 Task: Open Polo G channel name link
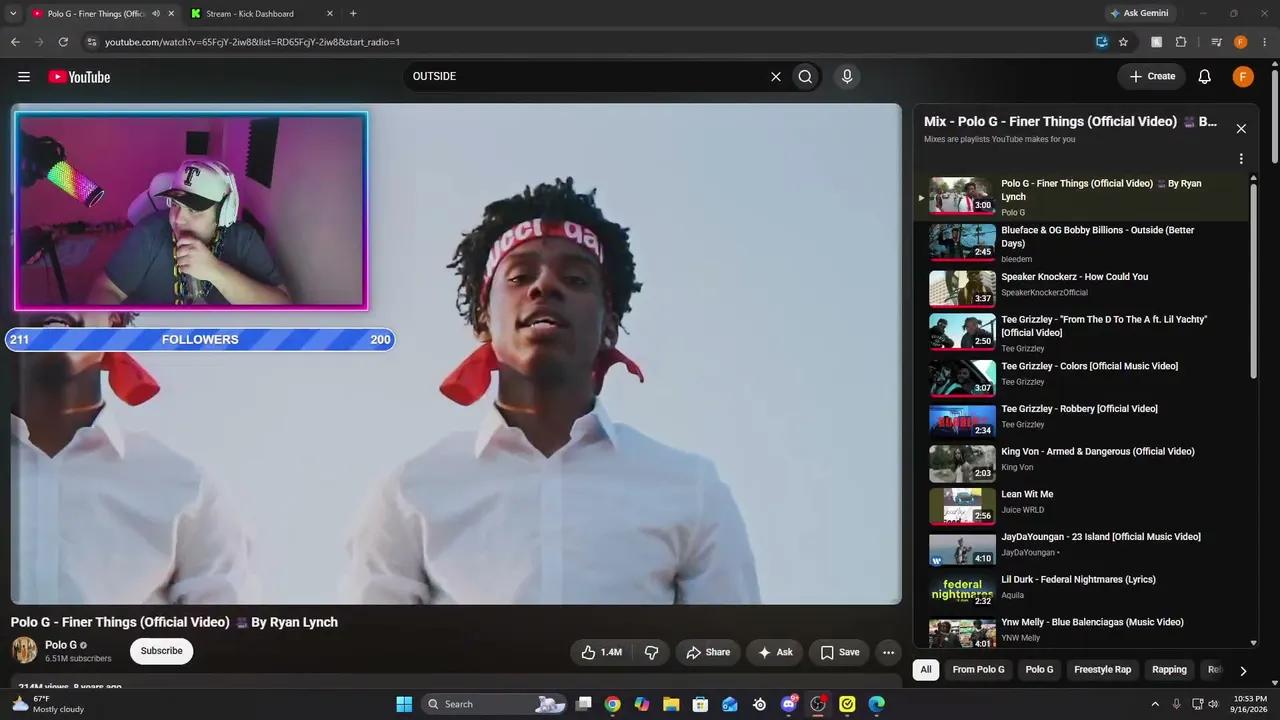(x=61, y=645)
